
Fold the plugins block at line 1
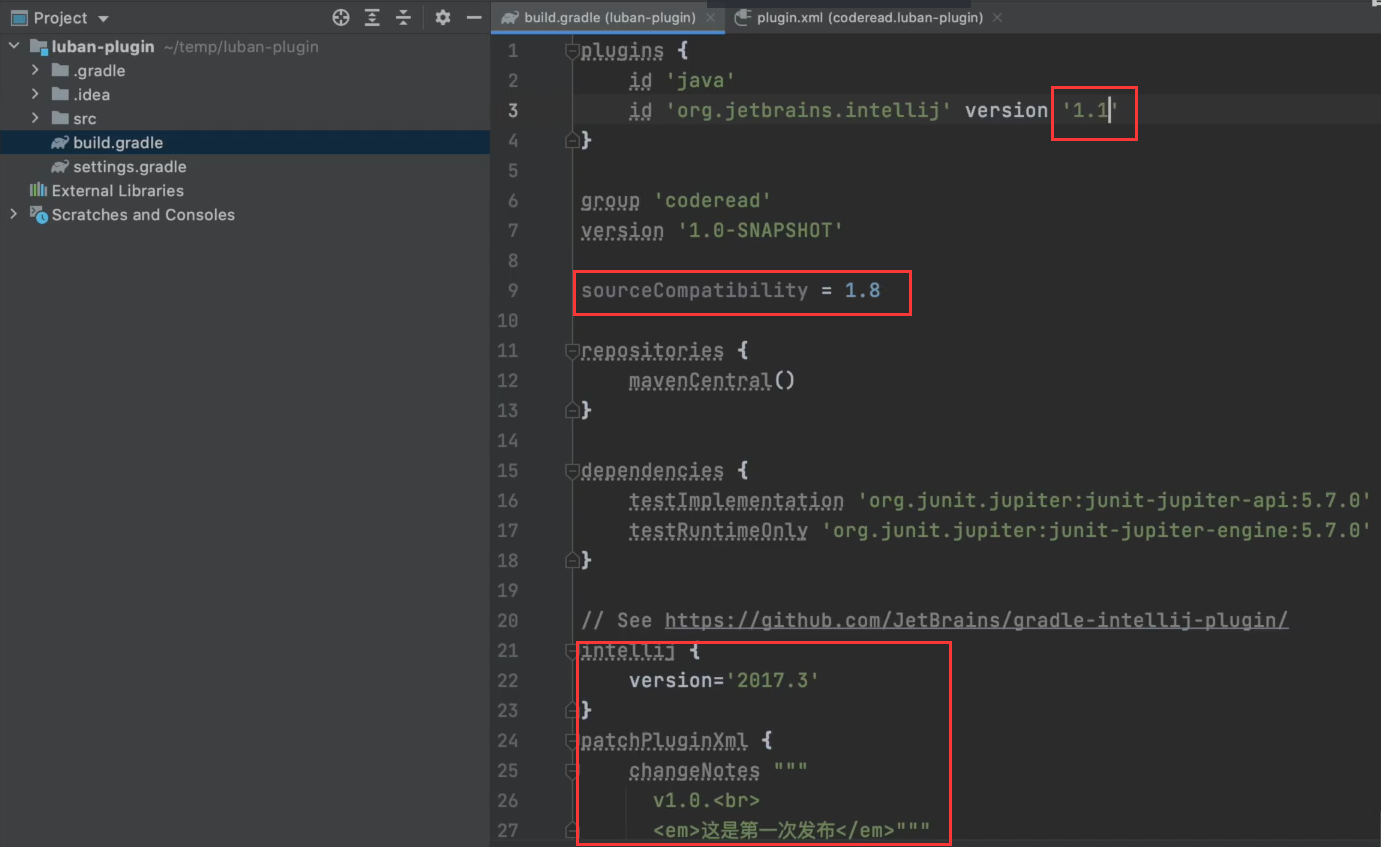click(x=572, y=50)
